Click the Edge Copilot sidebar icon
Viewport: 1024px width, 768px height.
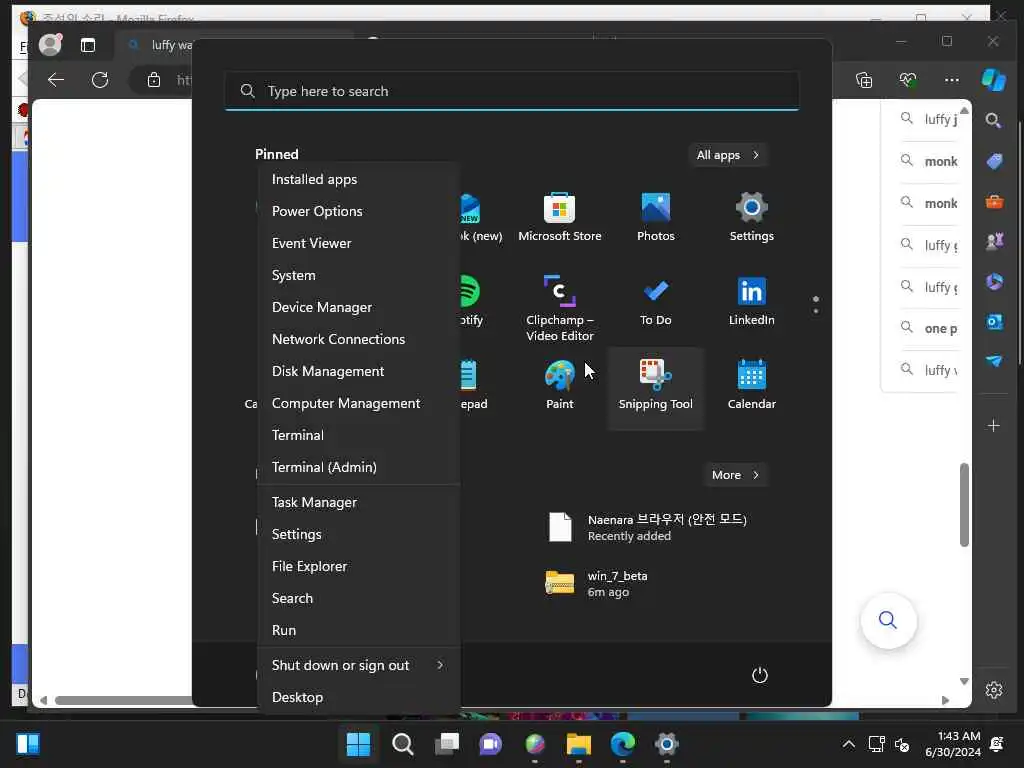coord(993,80)
